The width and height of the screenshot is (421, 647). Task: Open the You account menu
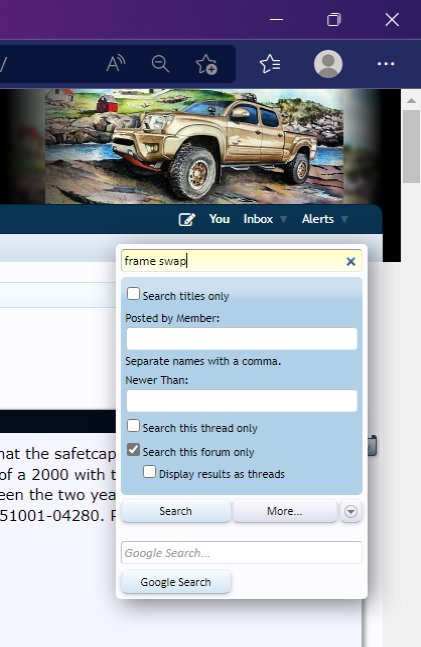point(219,219)
